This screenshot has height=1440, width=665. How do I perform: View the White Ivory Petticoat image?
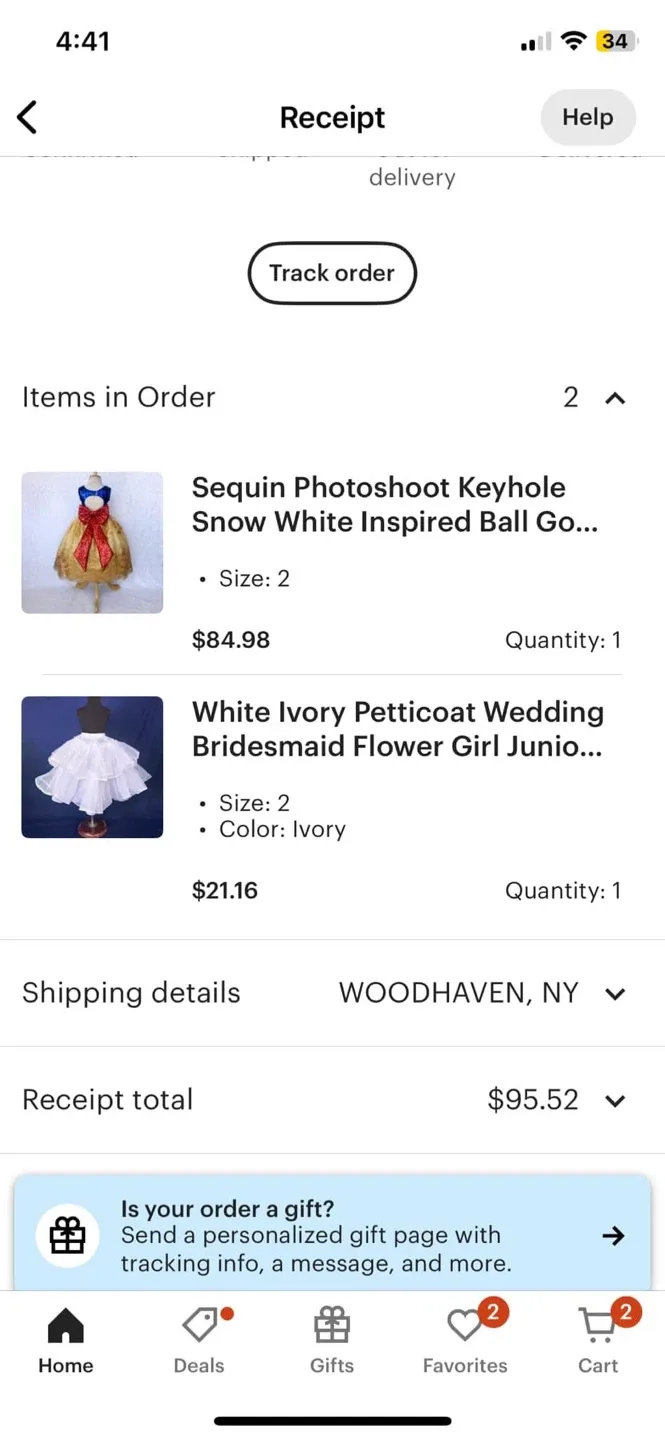click(x=92, y=767)
